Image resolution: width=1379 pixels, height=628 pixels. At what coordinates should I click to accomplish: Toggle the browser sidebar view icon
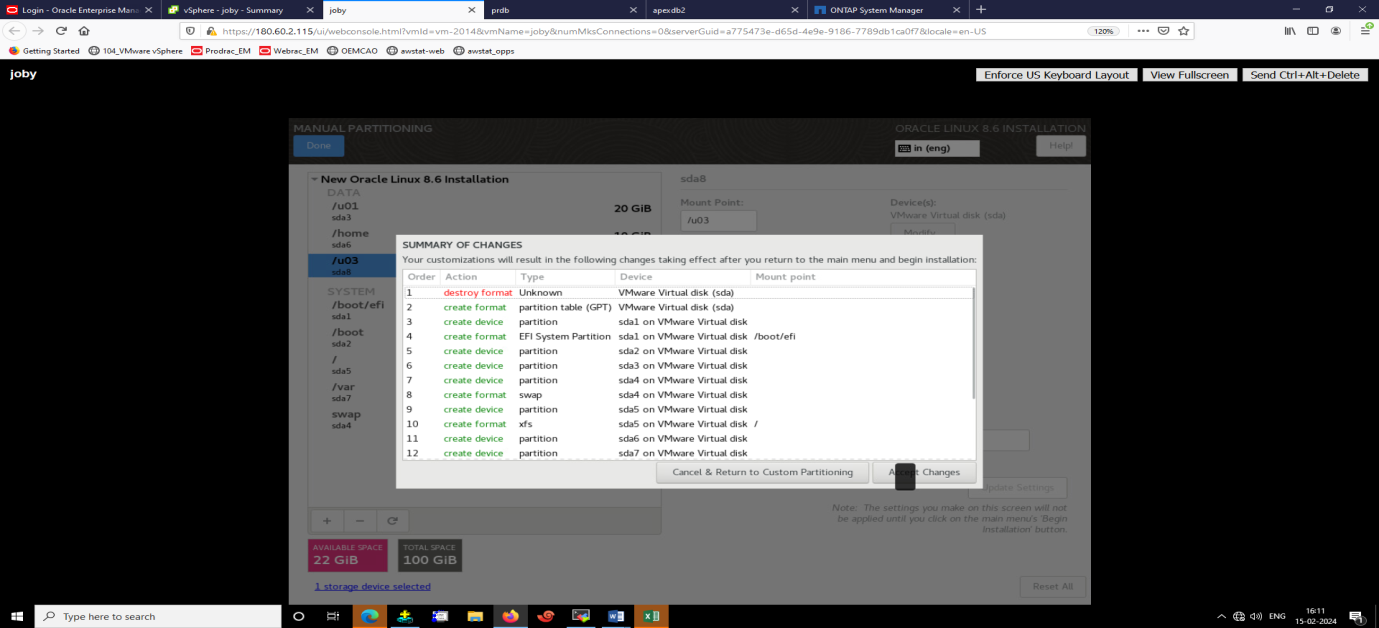[1313, 31]
